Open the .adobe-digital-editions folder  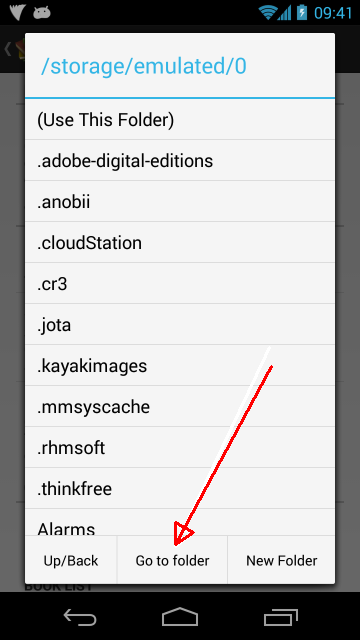180,160
